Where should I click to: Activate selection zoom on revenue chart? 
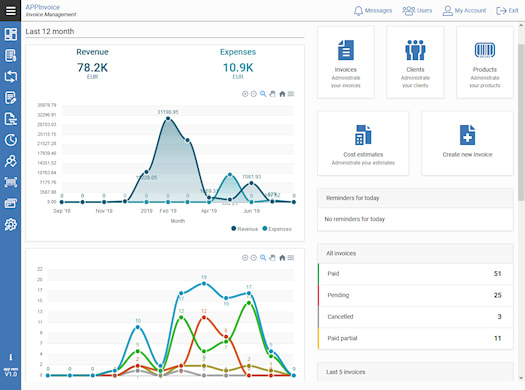coord(263,94)
